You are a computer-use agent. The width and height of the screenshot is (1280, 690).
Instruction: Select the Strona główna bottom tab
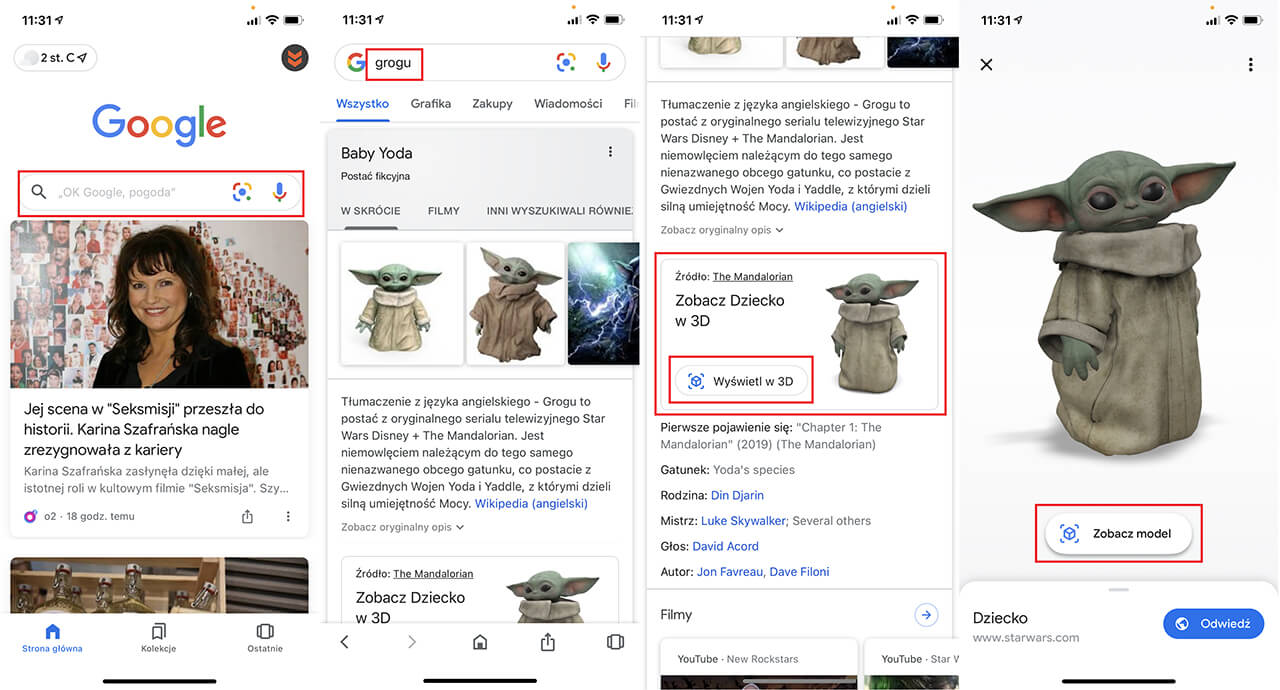click(x=53, y=638)
